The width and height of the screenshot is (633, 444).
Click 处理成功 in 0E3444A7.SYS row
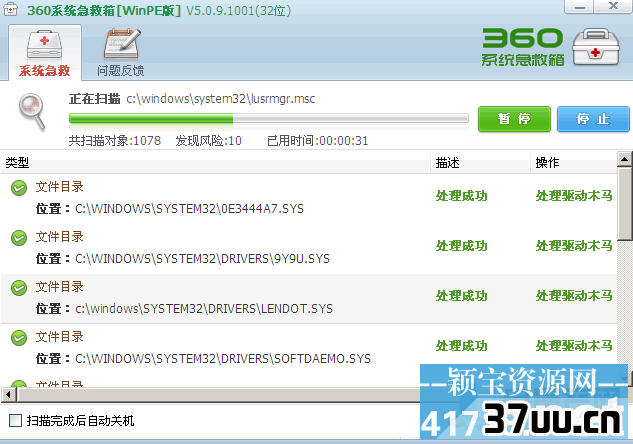tap(461, 196)
